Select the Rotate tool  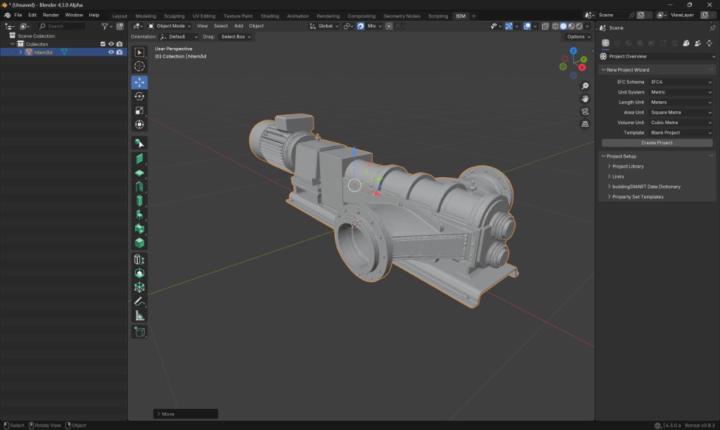(x=139, y=96)
